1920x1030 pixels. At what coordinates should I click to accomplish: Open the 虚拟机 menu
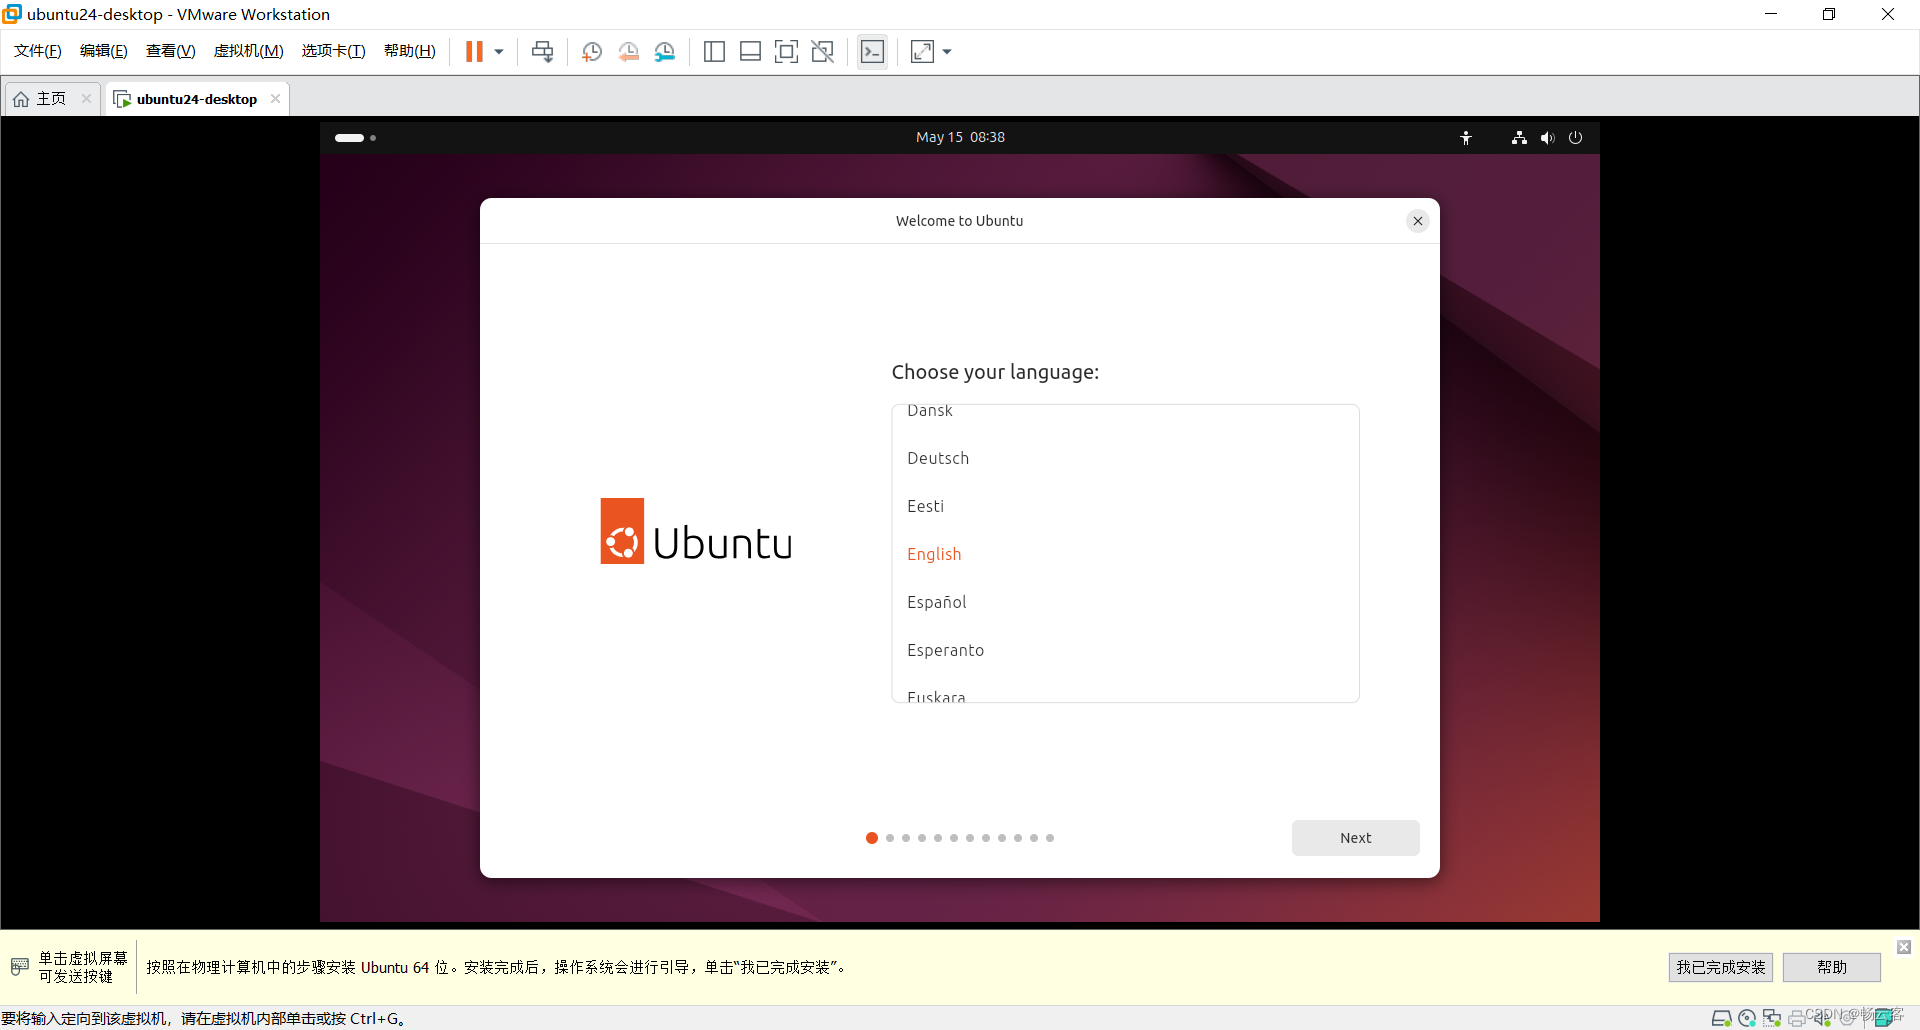coord(247,50)
